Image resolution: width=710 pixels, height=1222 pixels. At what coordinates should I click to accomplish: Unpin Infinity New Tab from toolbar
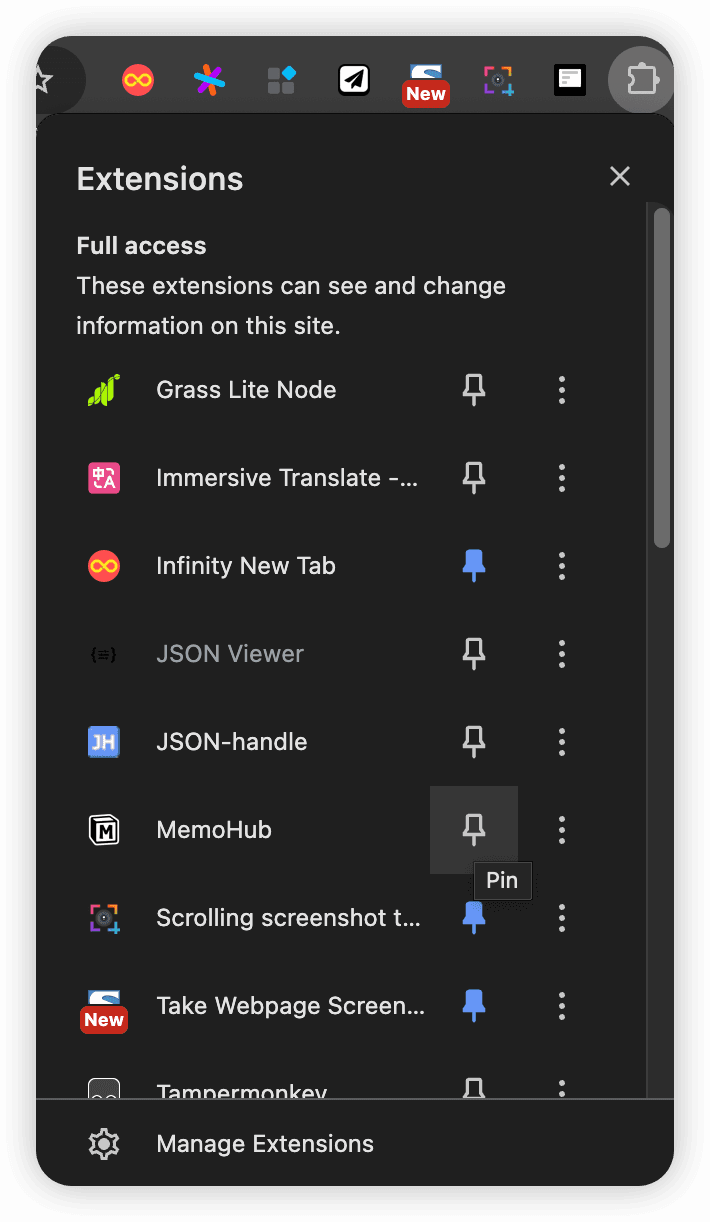pos(474,566)
